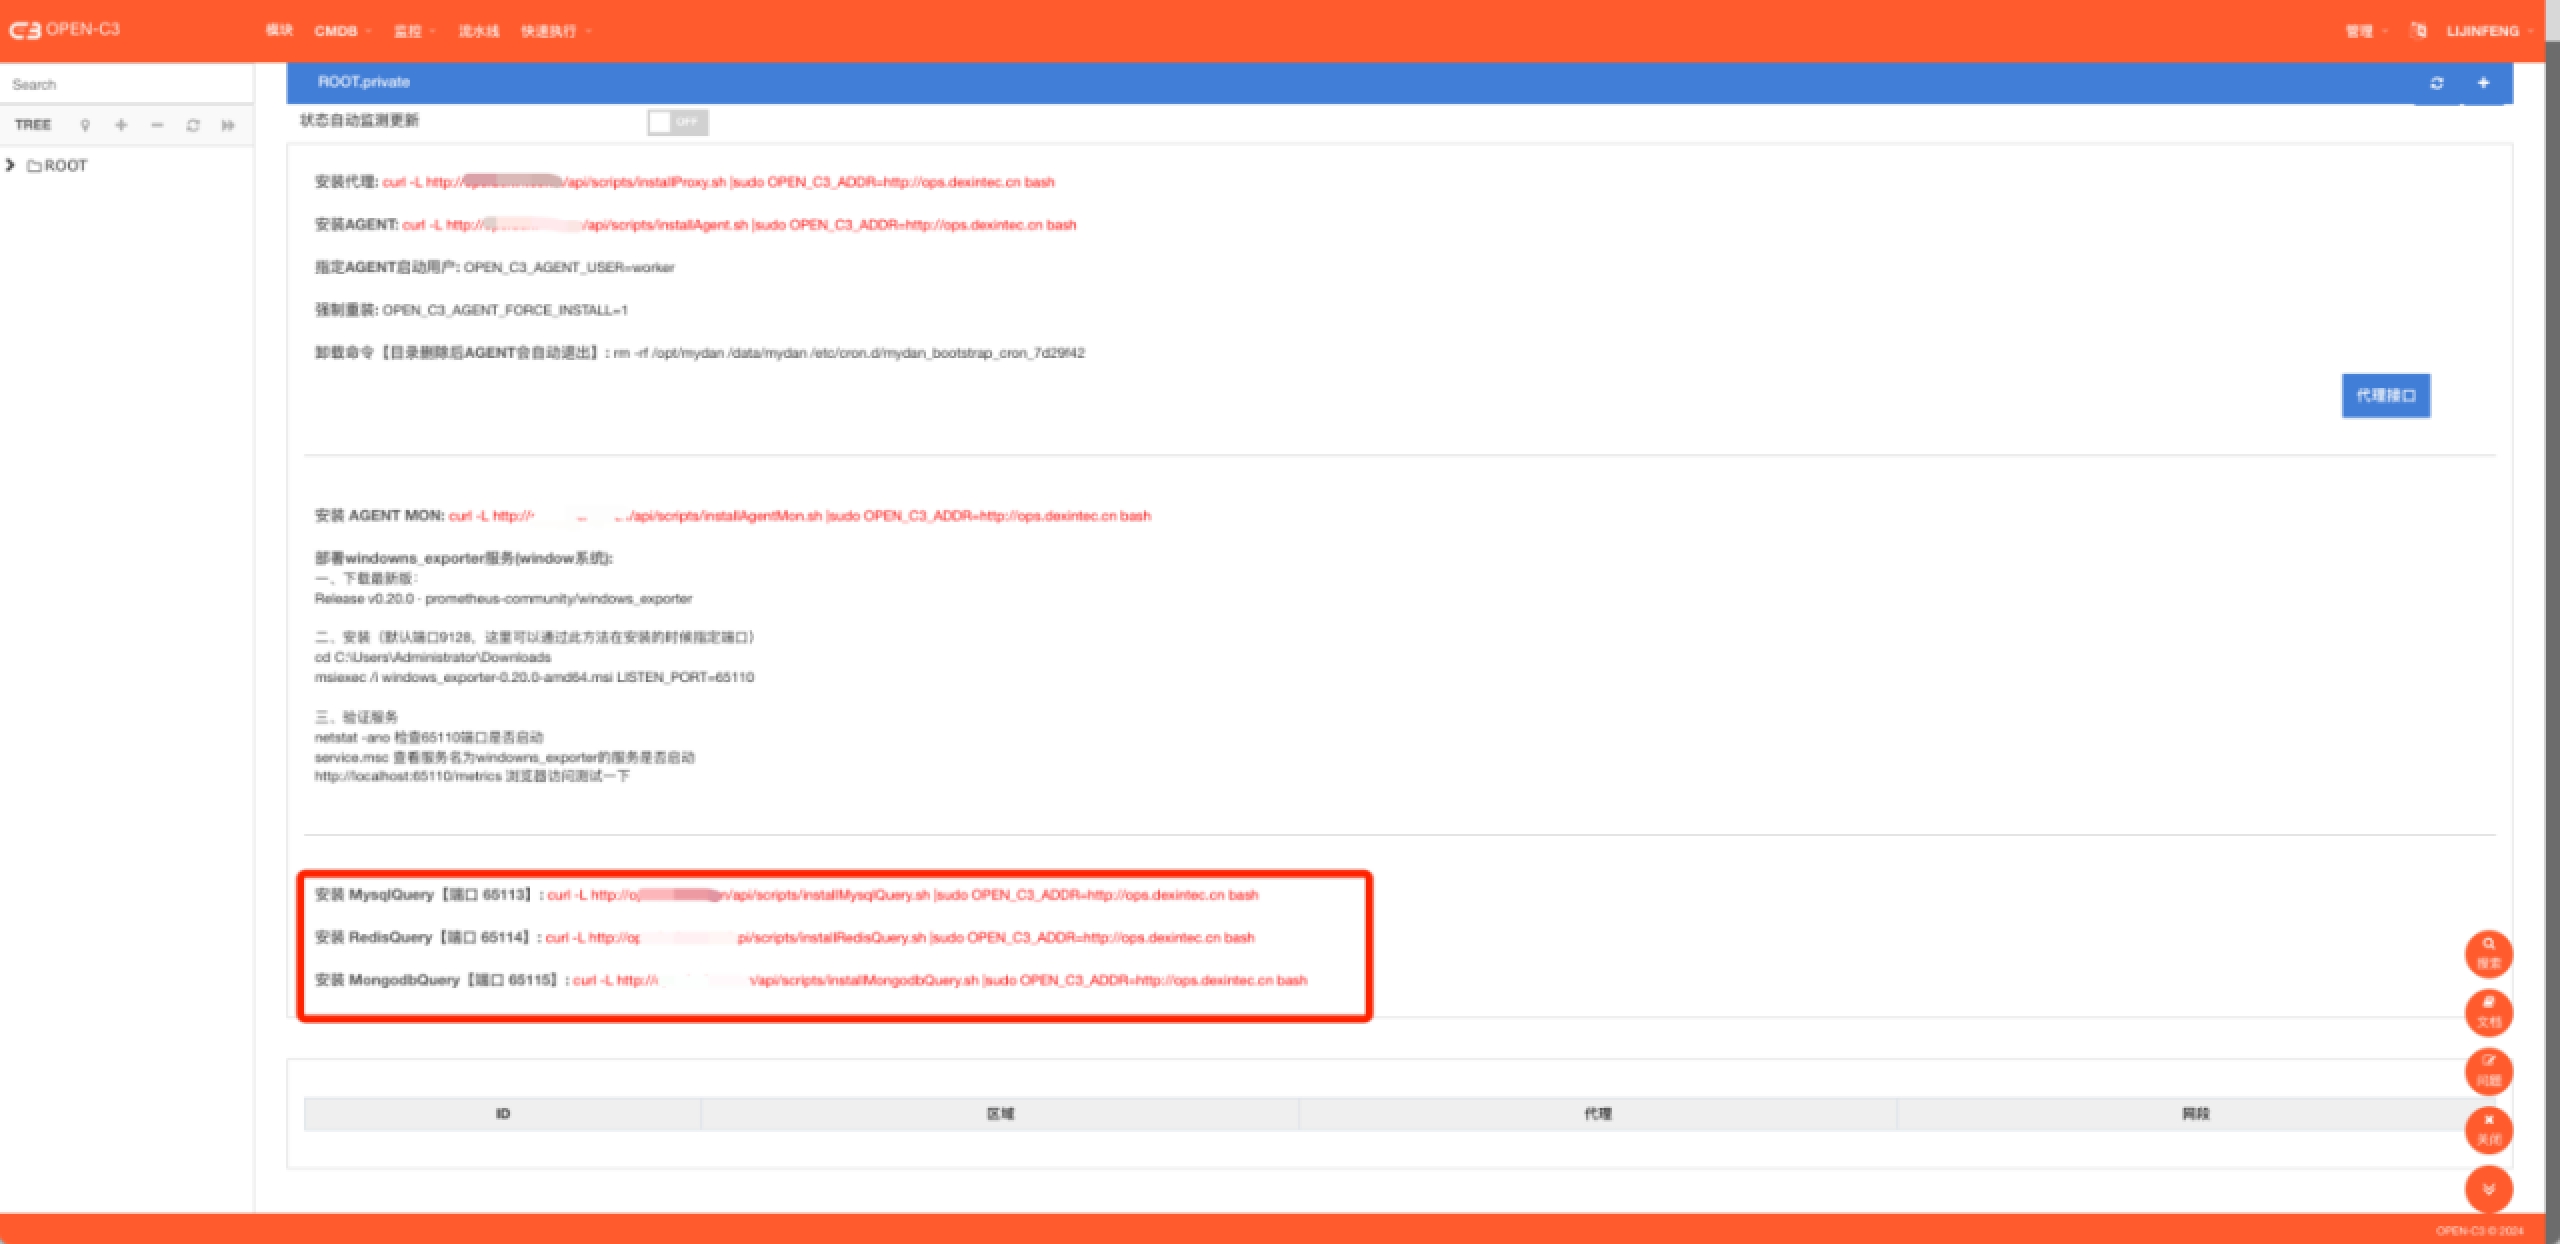The height and width of the screenshot is (1244, 2560).
Task: Click the blue 代理接口 button
Action: [x=2385, y=395]
